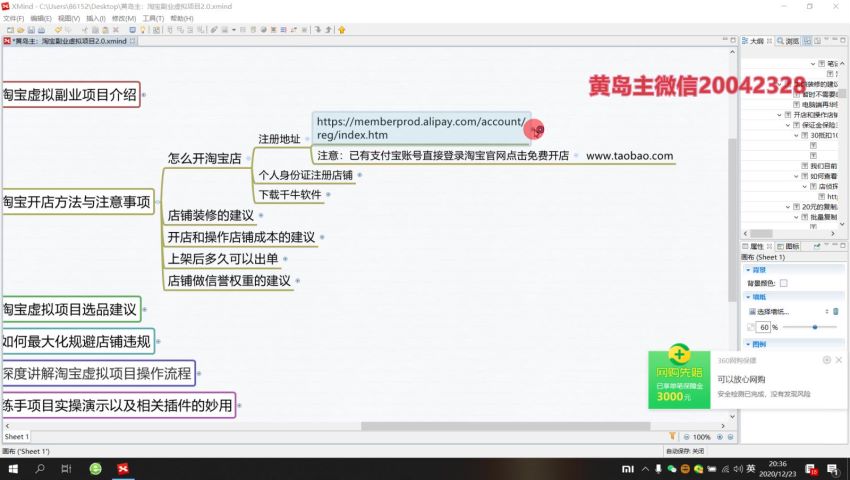Click the Drill Up arrow toolbar icon
Viewport: 850px width, 480px height.
(x=329, y=30)
